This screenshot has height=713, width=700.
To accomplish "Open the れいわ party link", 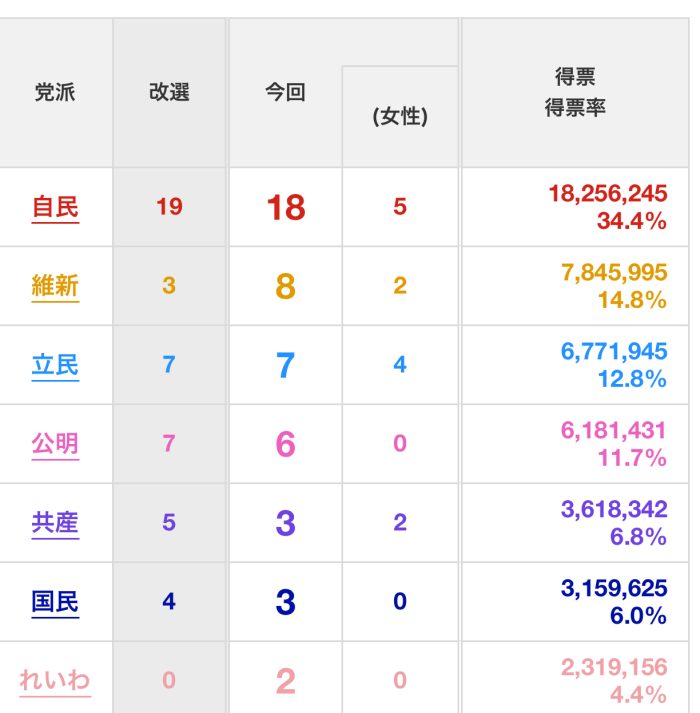I will point(55,681).
